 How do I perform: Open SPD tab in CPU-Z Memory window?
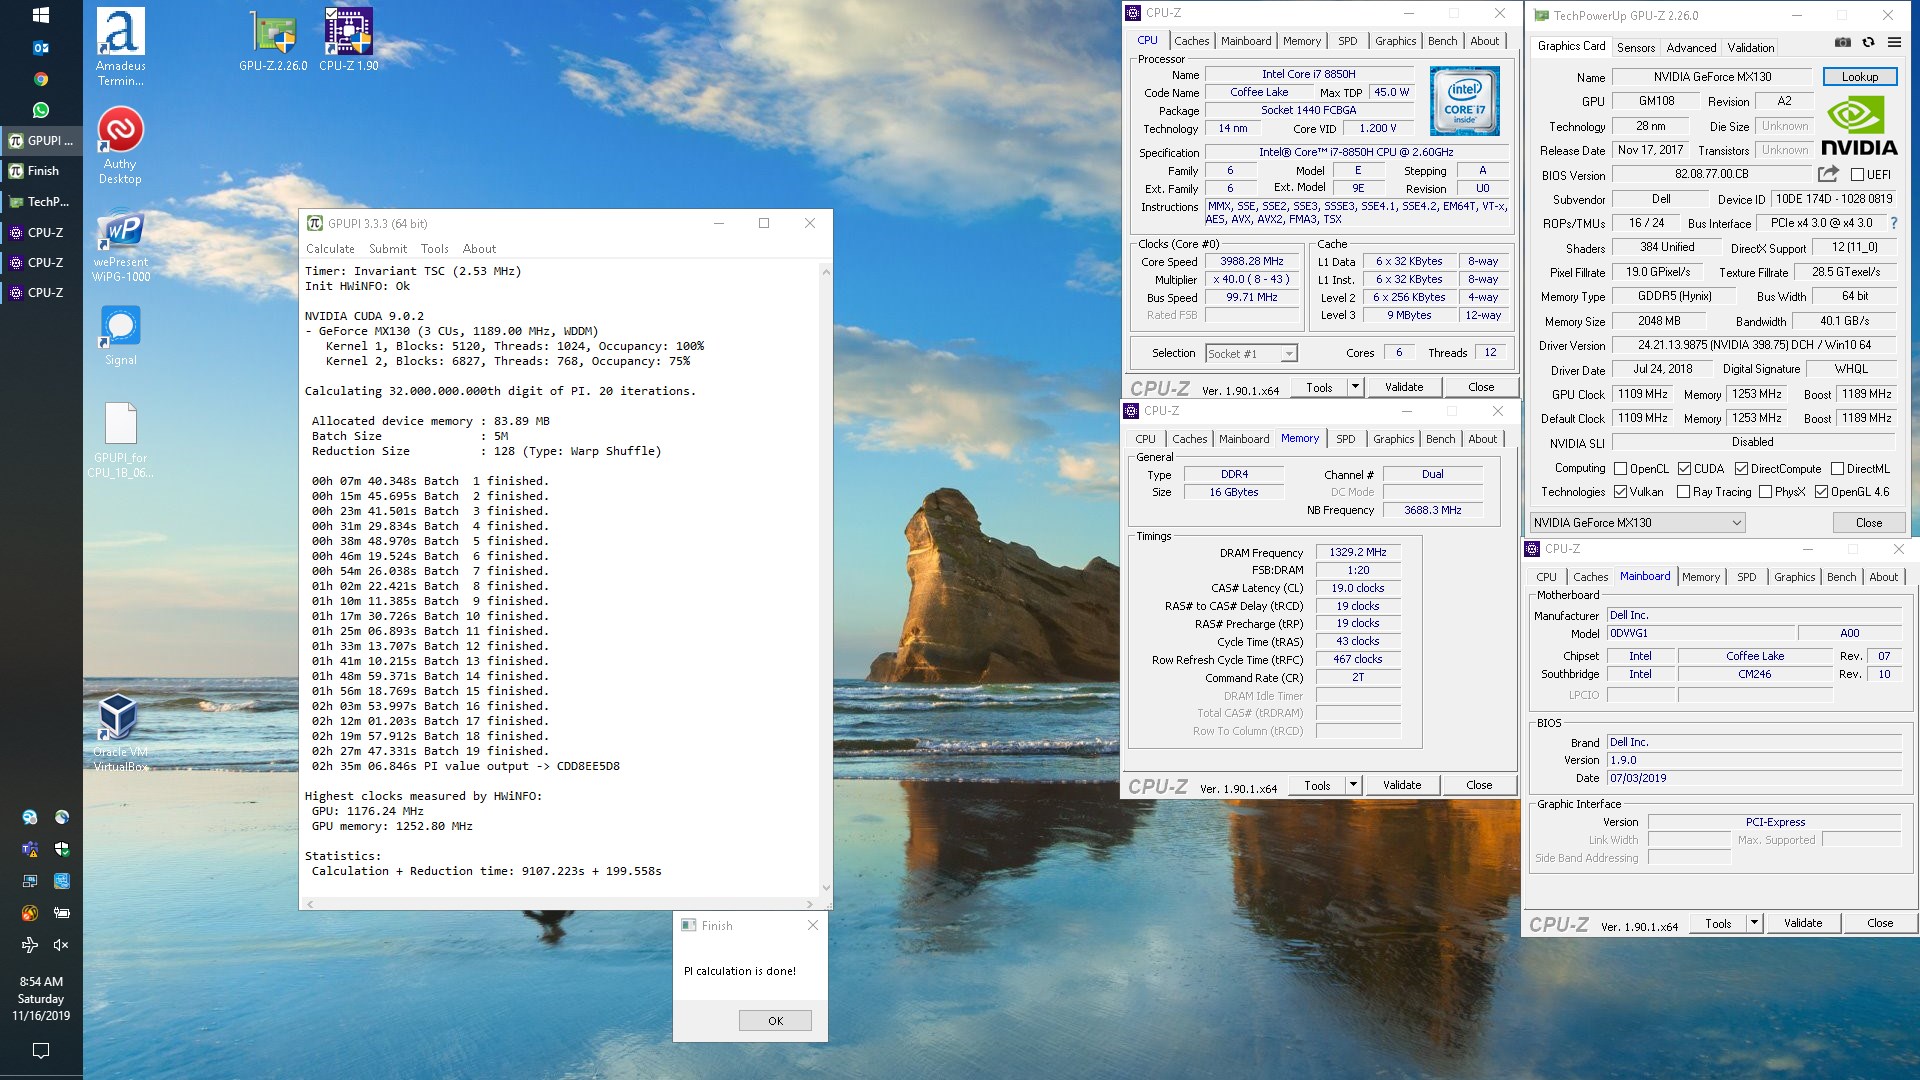[x=1346, y=439]
